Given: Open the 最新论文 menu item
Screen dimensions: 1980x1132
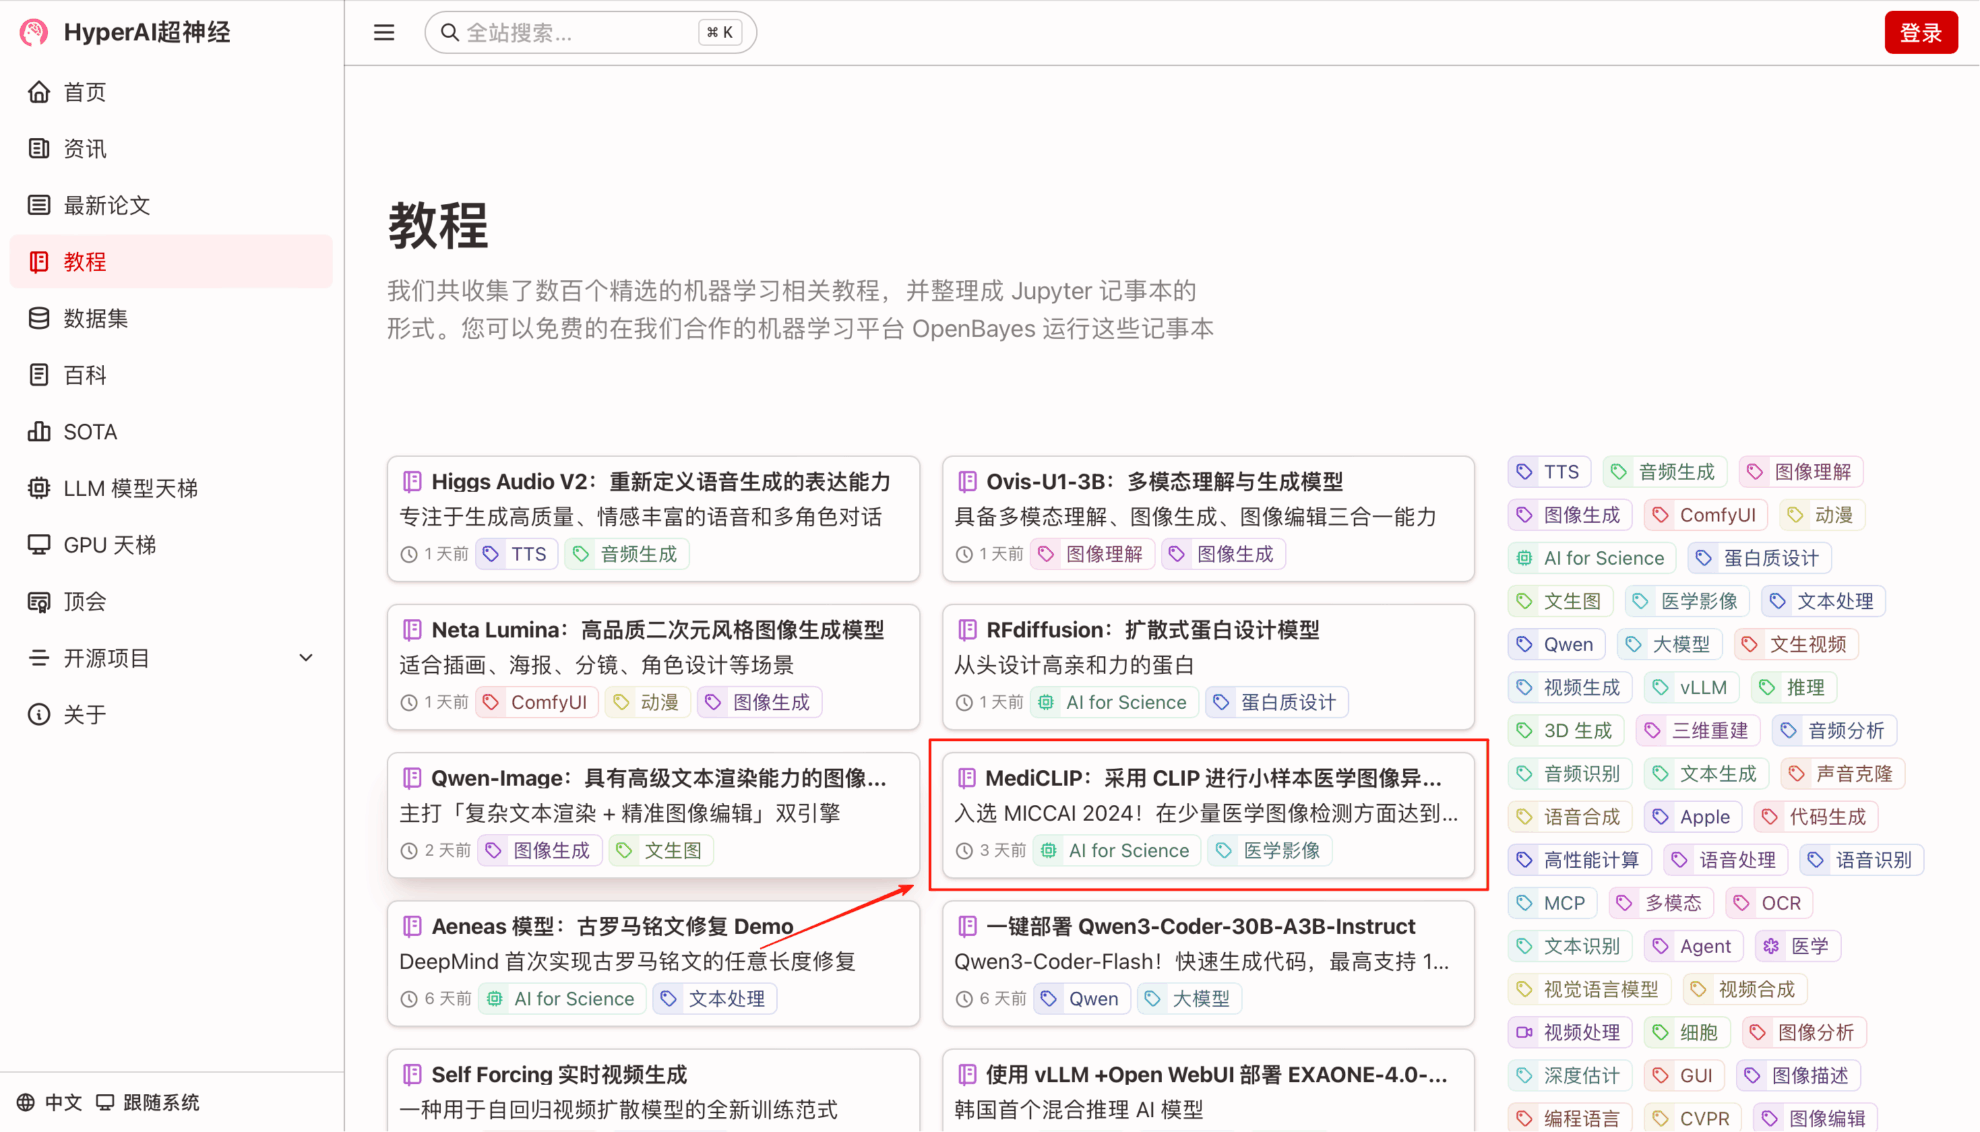Looking at the screenshot, I should [107, 205].
